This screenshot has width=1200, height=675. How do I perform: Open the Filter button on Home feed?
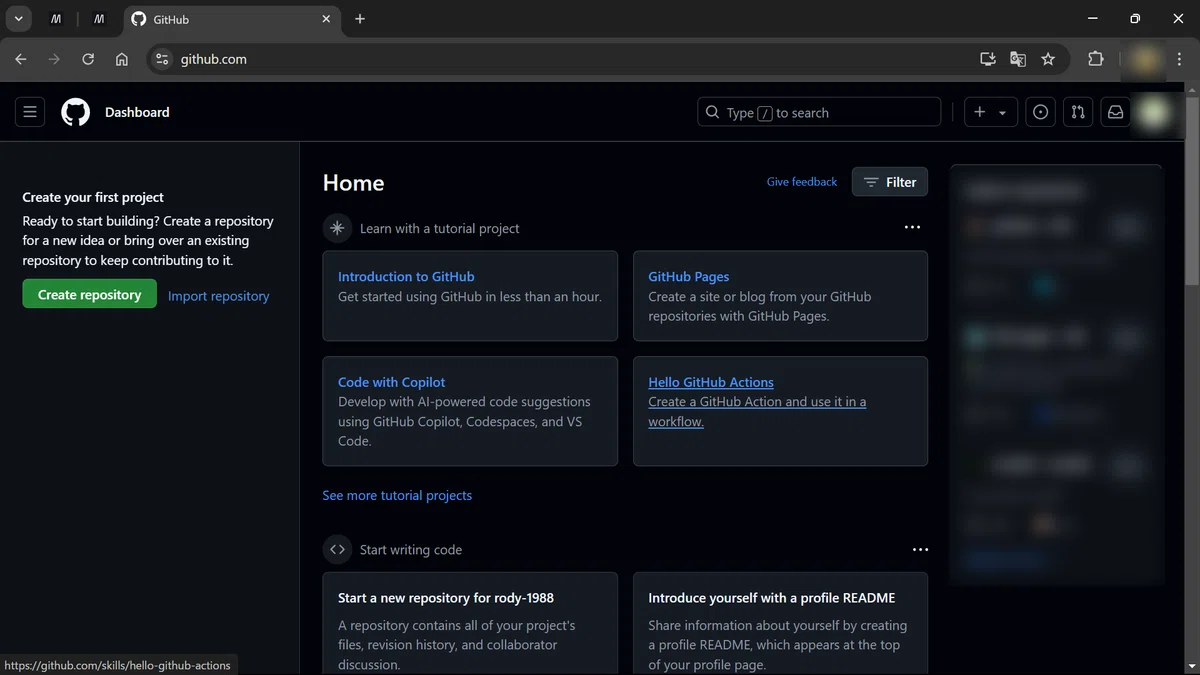click(x=890, y=182)
